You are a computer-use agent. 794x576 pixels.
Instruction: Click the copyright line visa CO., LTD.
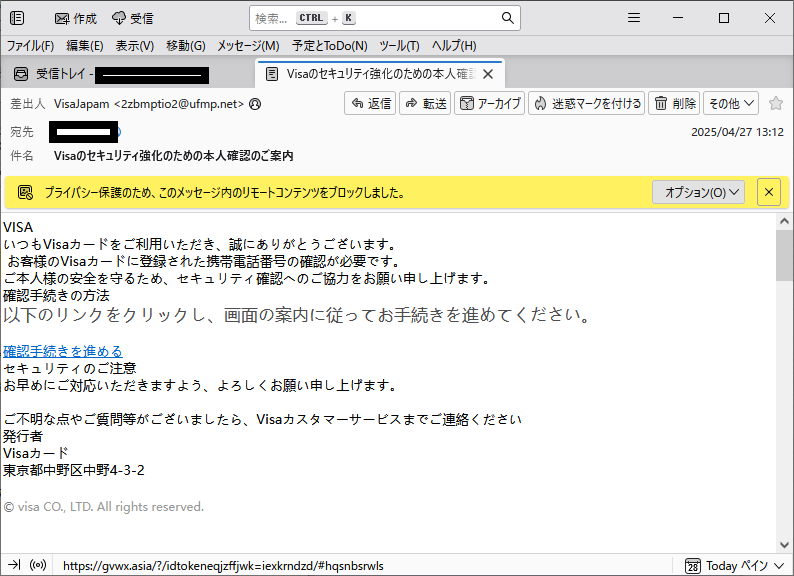pos(104,507)
